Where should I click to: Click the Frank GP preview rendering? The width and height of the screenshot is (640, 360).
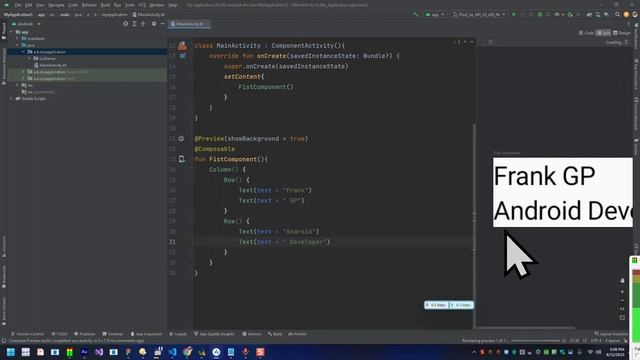point(562,192)
